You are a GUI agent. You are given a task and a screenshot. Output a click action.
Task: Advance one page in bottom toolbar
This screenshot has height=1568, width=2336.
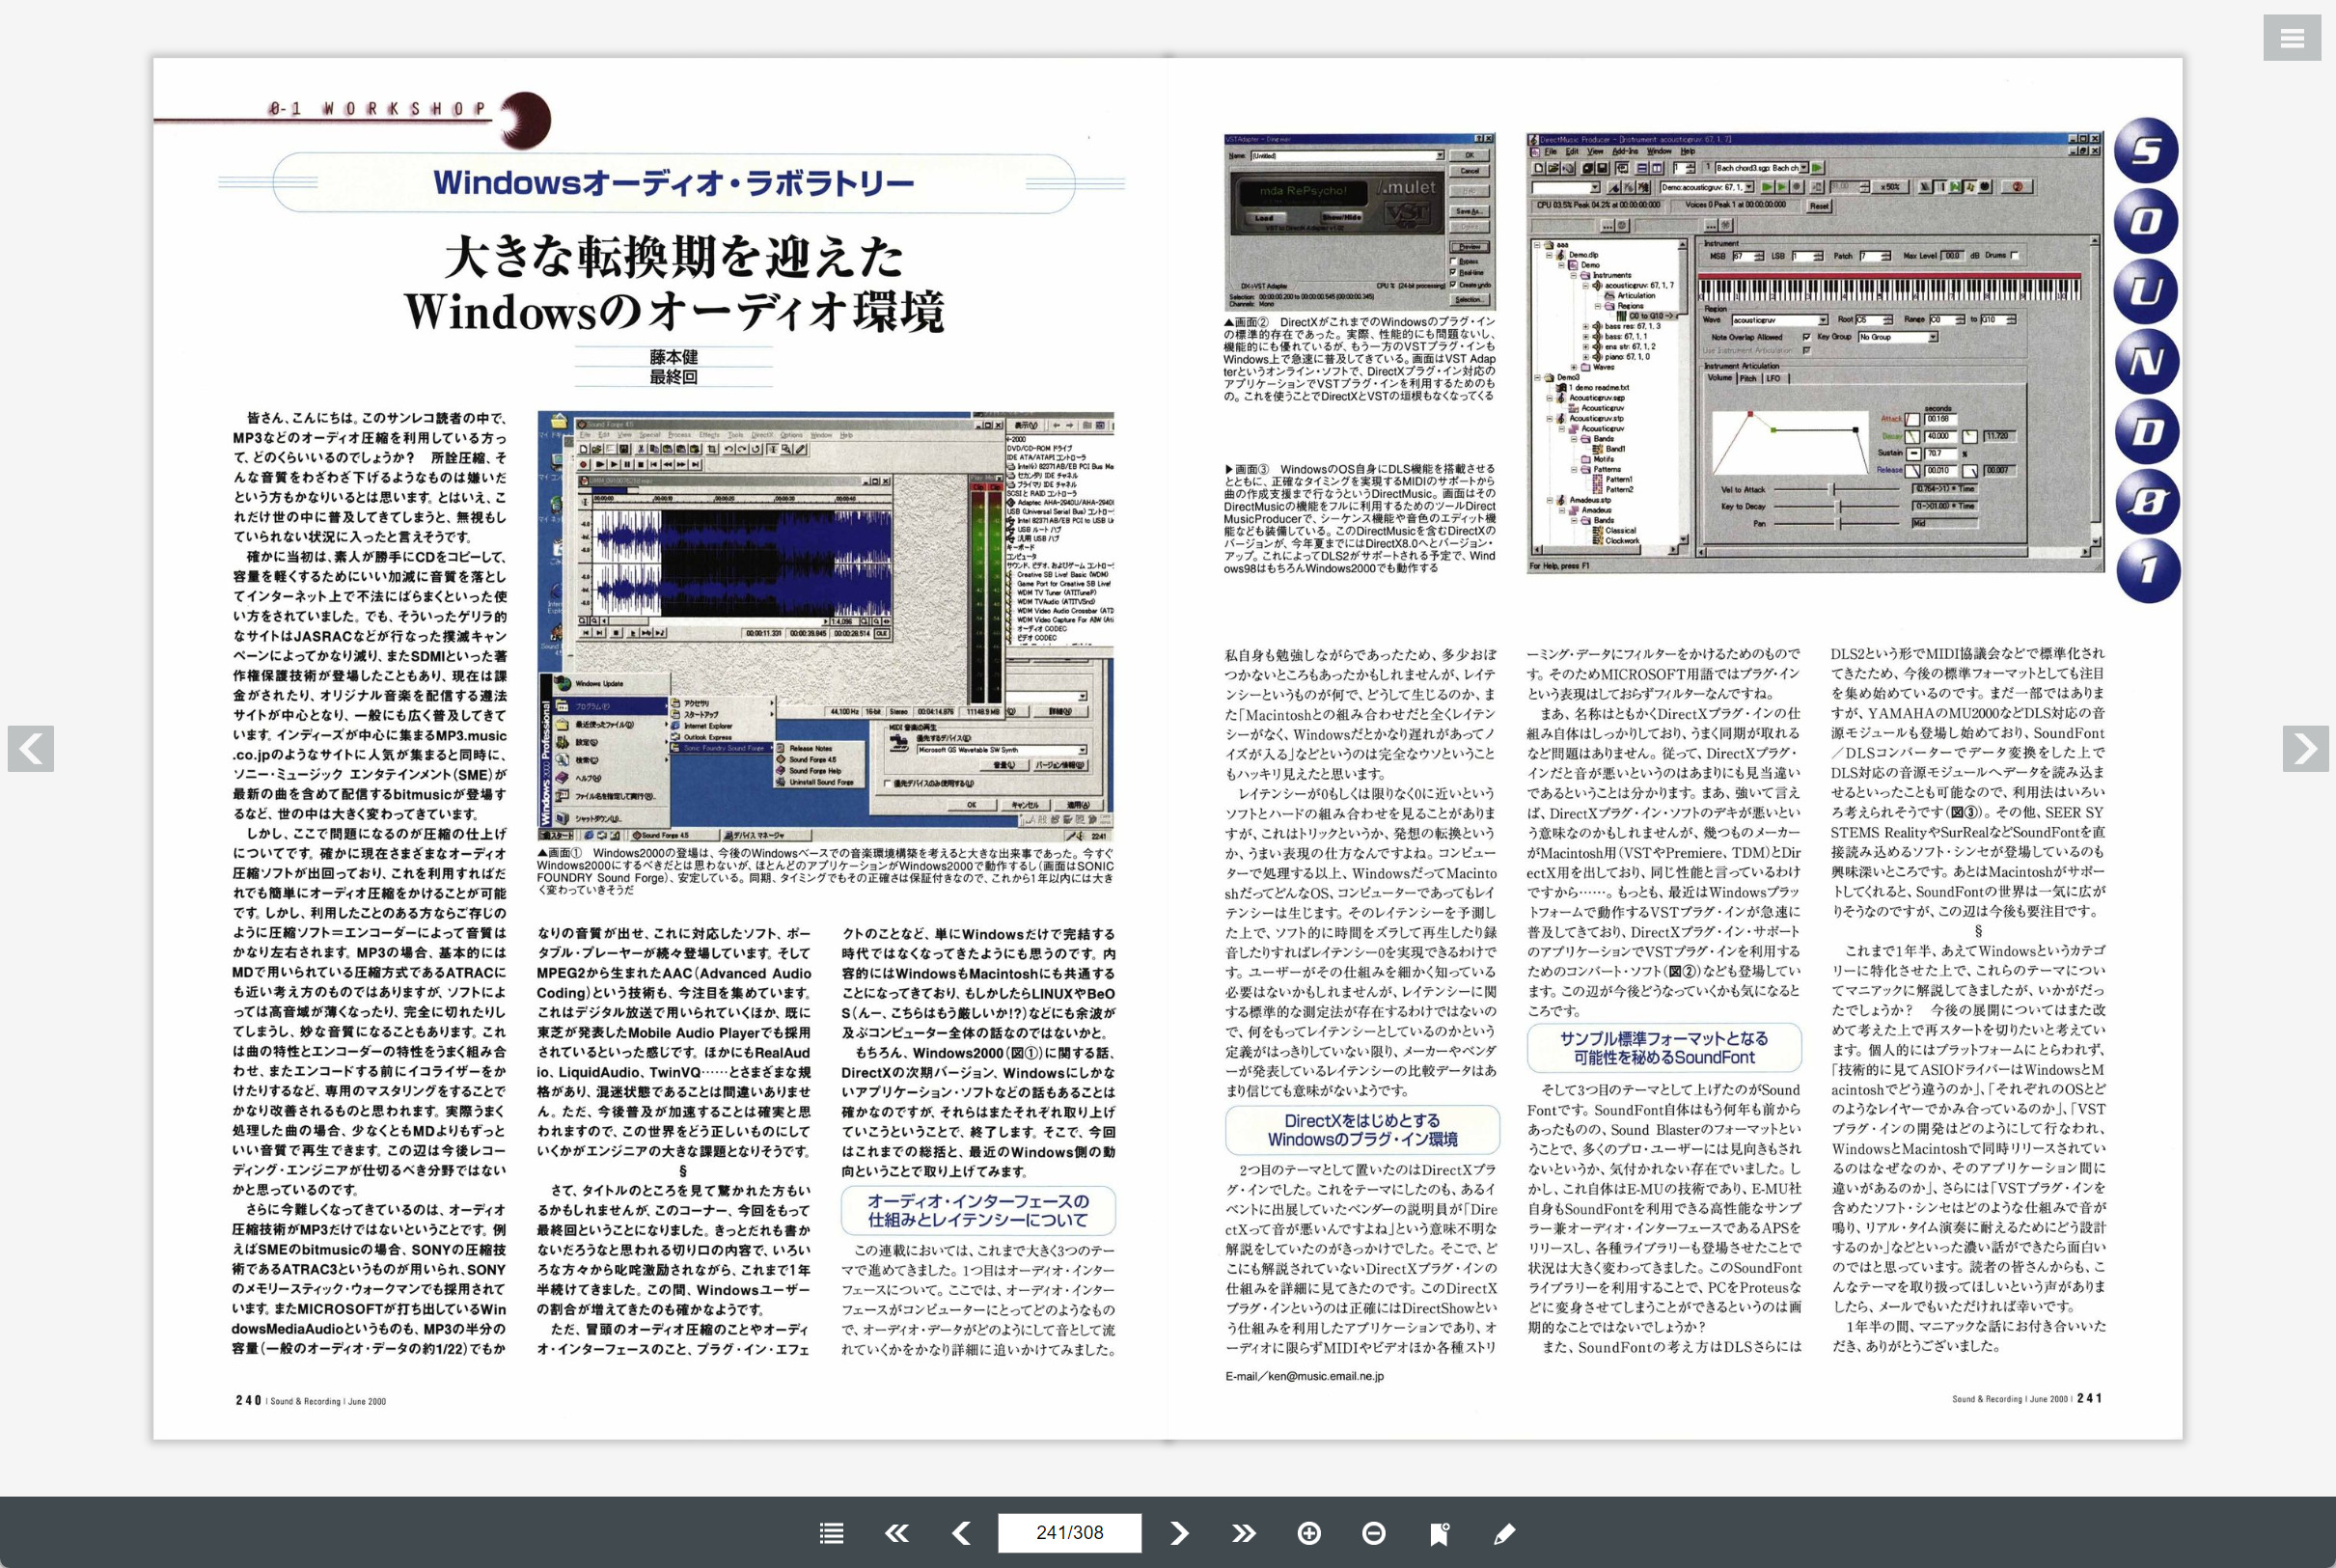click(x=1179, y=1532)
